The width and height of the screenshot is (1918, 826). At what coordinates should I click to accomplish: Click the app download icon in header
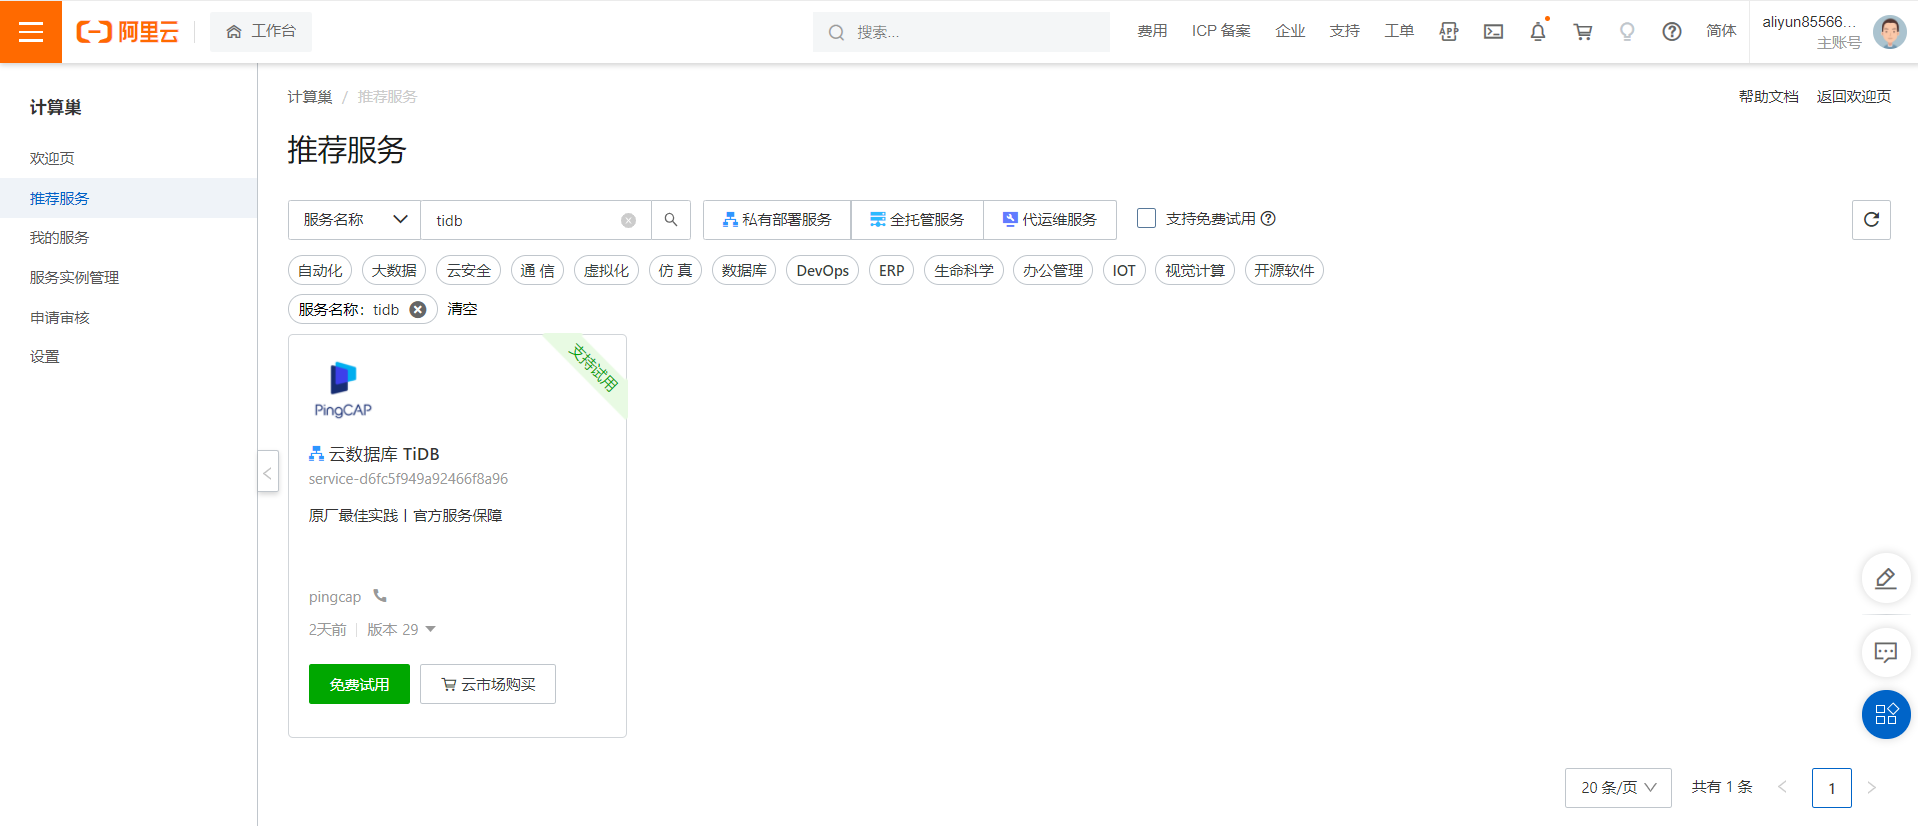[x=1448, y=32]
